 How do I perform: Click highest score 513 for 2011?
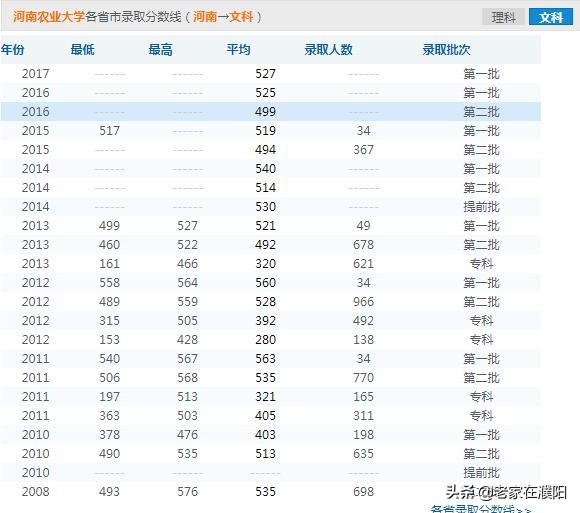pos(188,396)
